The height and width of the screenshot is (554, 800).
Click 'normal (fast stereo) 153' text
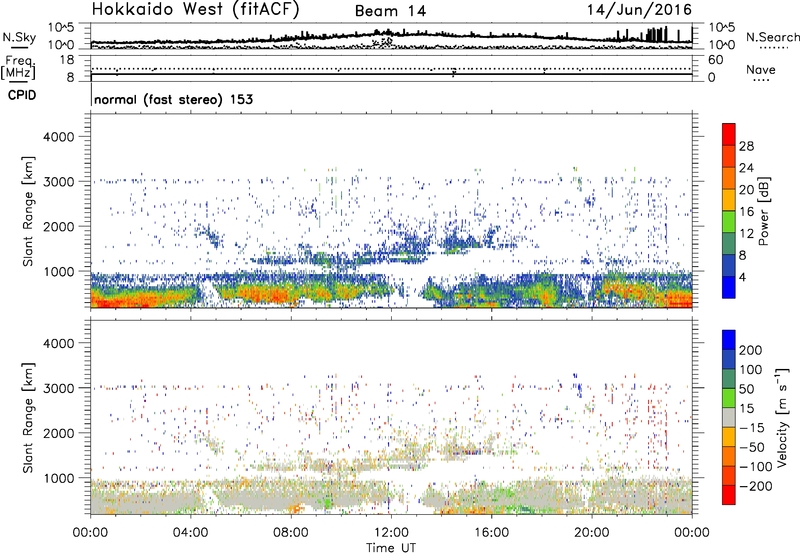coord(173,99)
